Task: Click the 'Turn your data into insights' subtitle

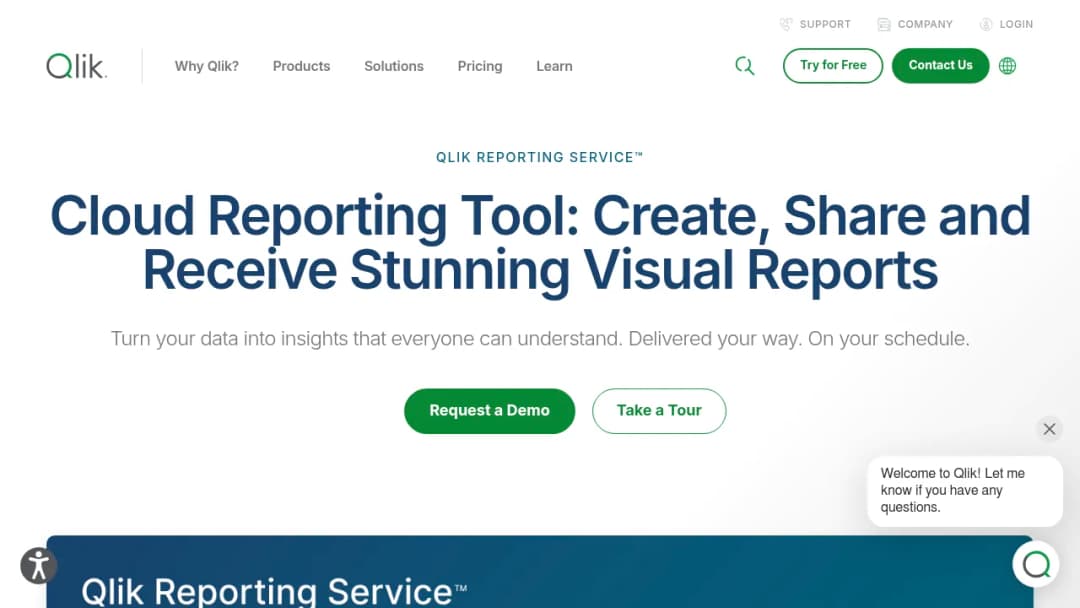Action: [540, 339]
